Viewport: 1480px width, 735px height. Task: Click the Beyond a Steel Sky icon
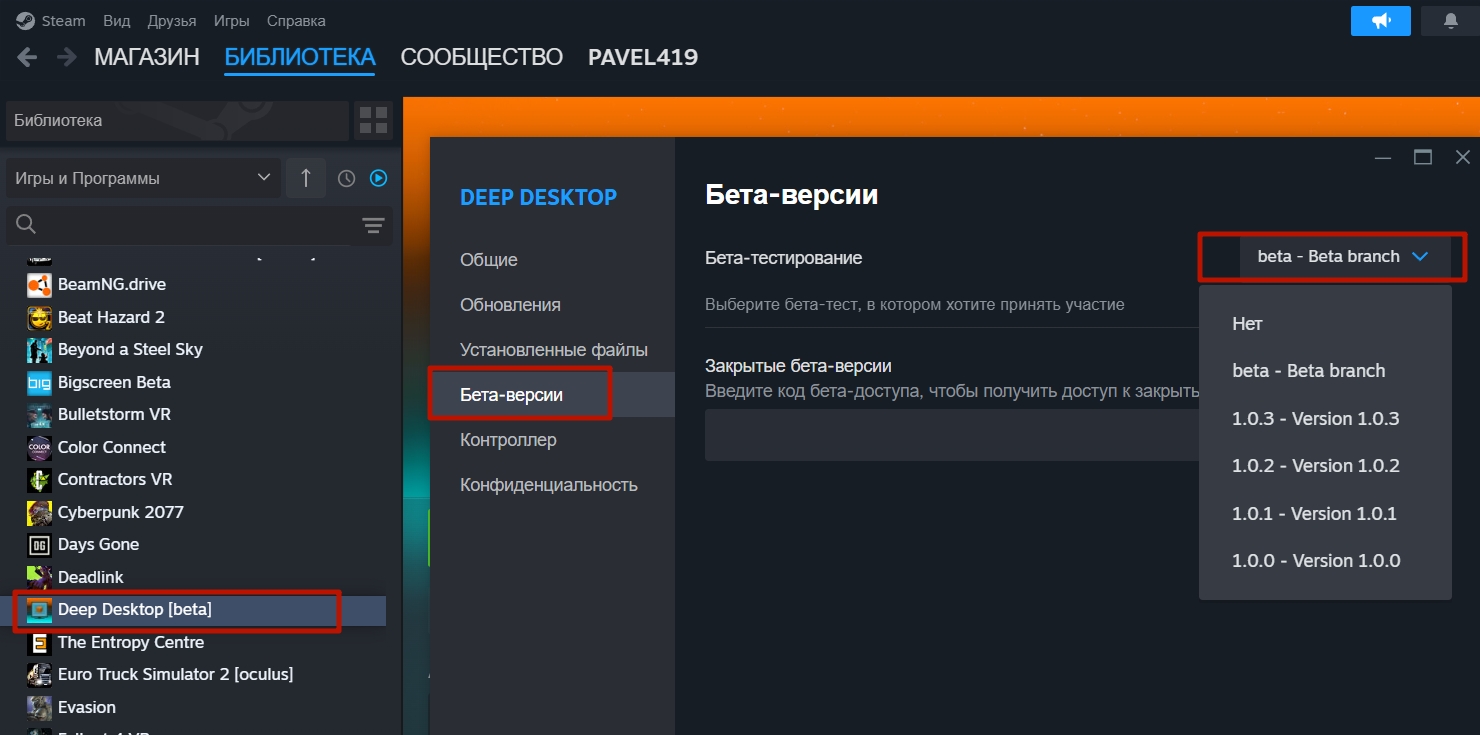(39, 350)
